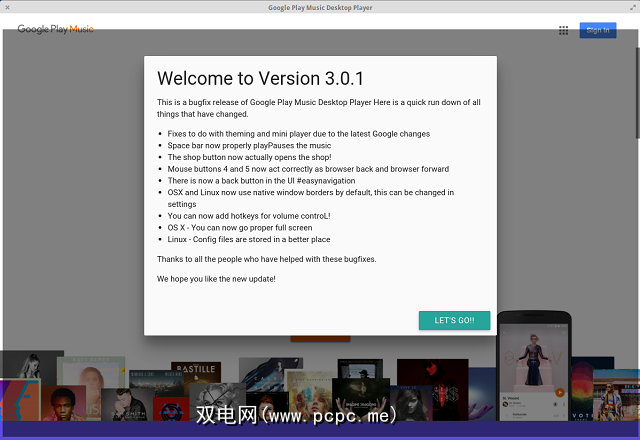The height and width of the screenshot is (440, 640).
Task: Click the Google Play Music Desktop Player title
Action: pos(319,7)
